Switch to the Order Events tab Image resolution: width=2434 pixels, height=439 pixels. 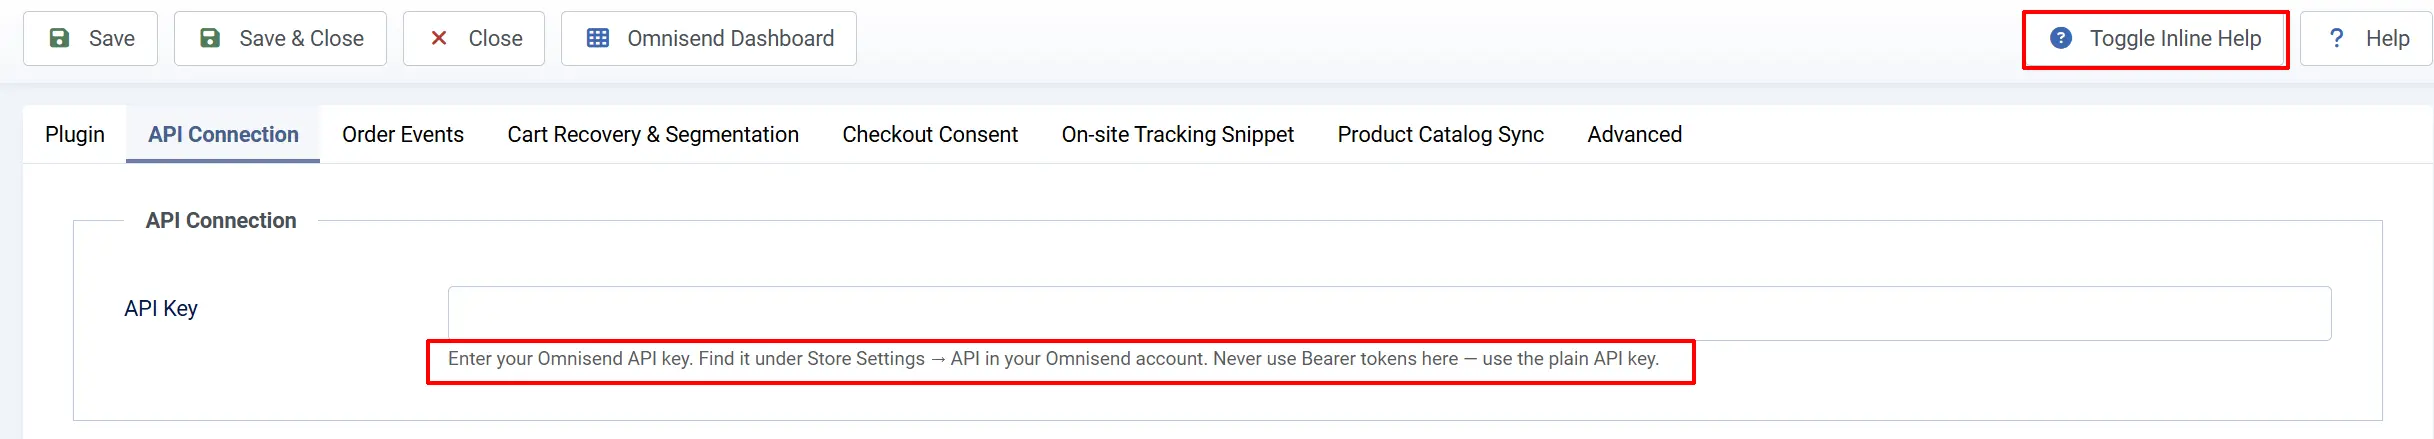[x=403, y=134]
